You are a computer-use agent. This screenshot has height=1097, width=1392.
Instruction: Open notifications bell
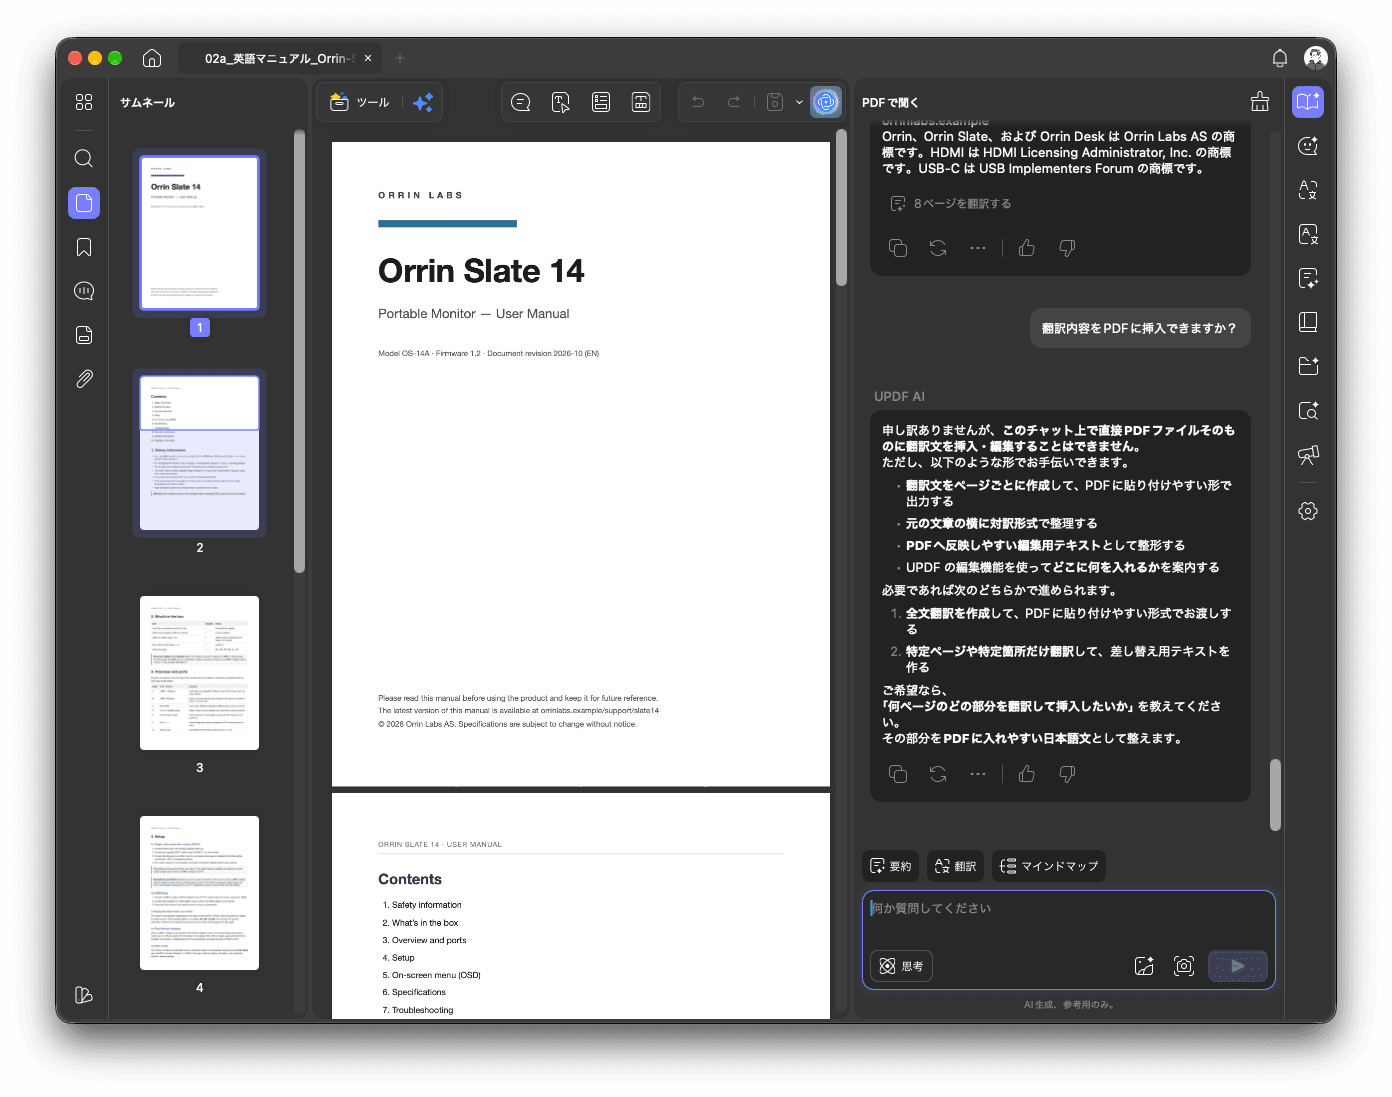pos(1279,58)
